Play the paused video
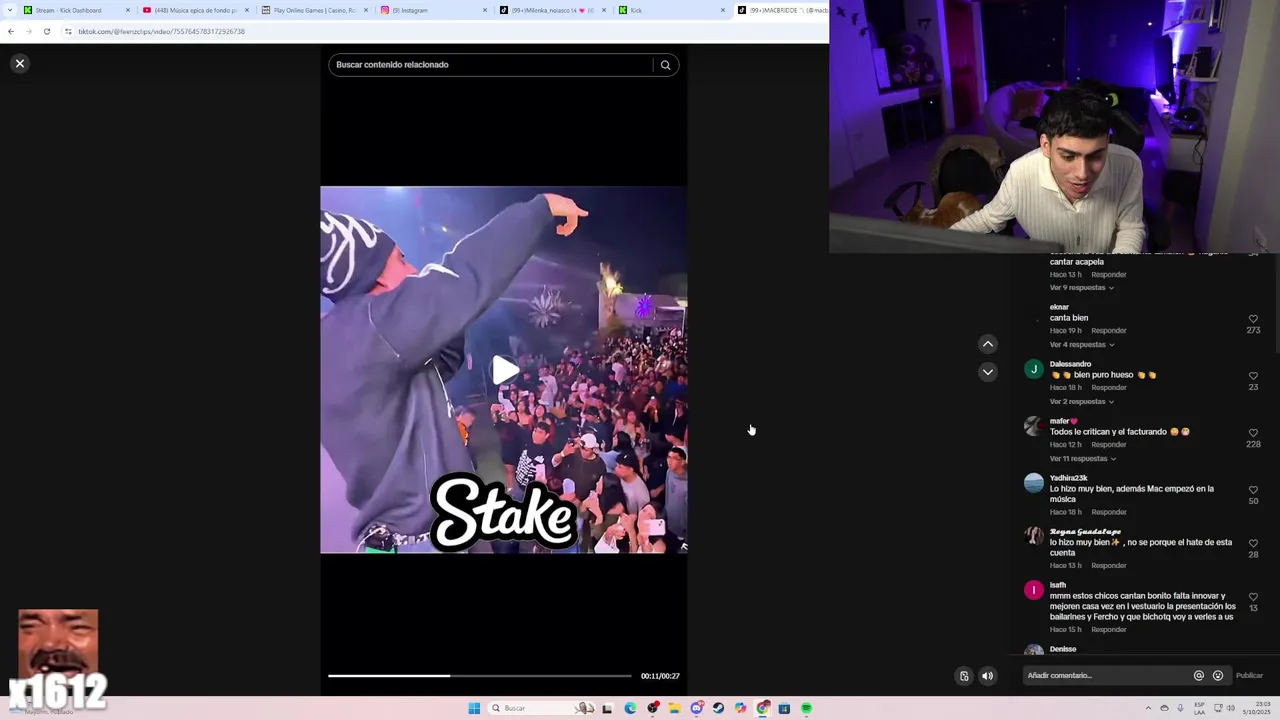 point(504,370)
